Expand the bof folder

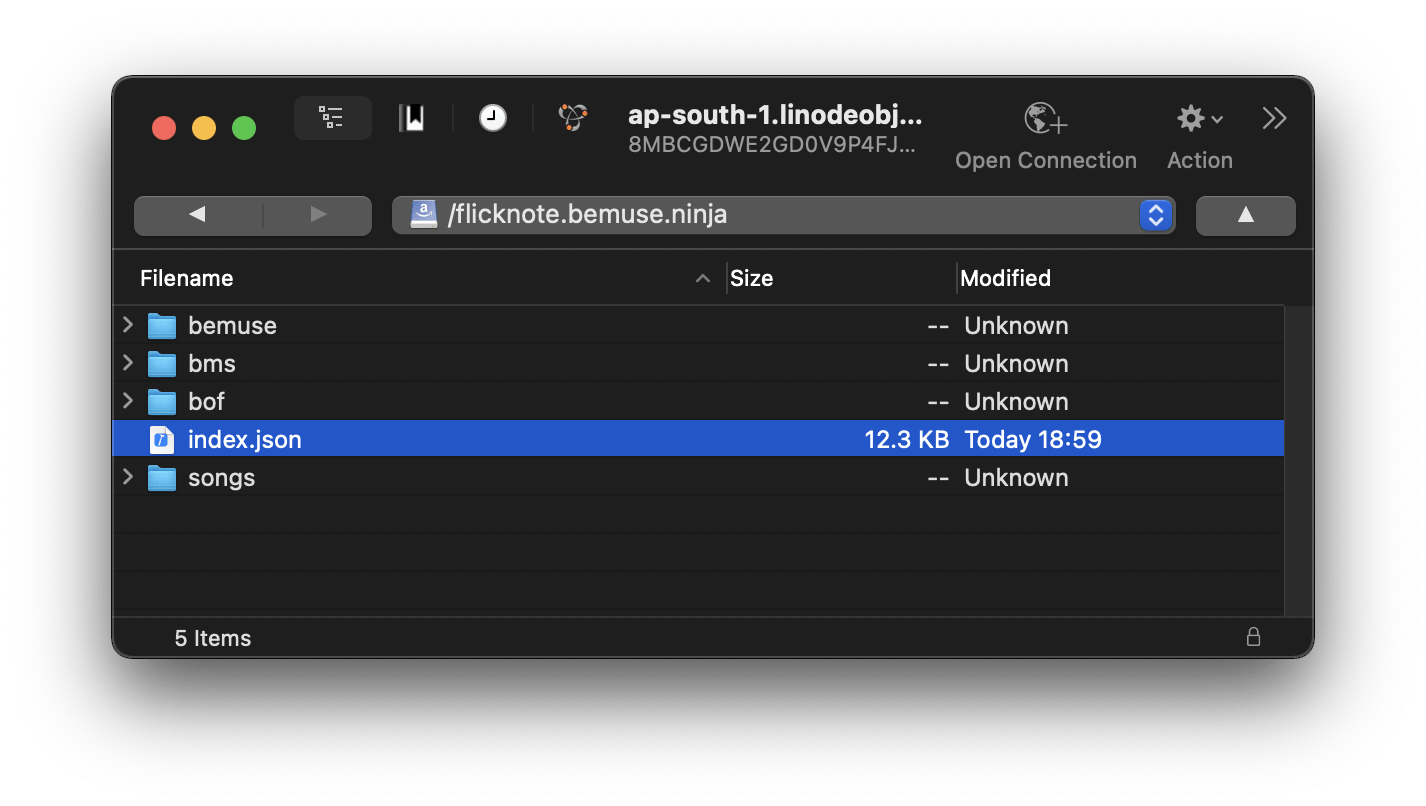(x=128, y=401)
